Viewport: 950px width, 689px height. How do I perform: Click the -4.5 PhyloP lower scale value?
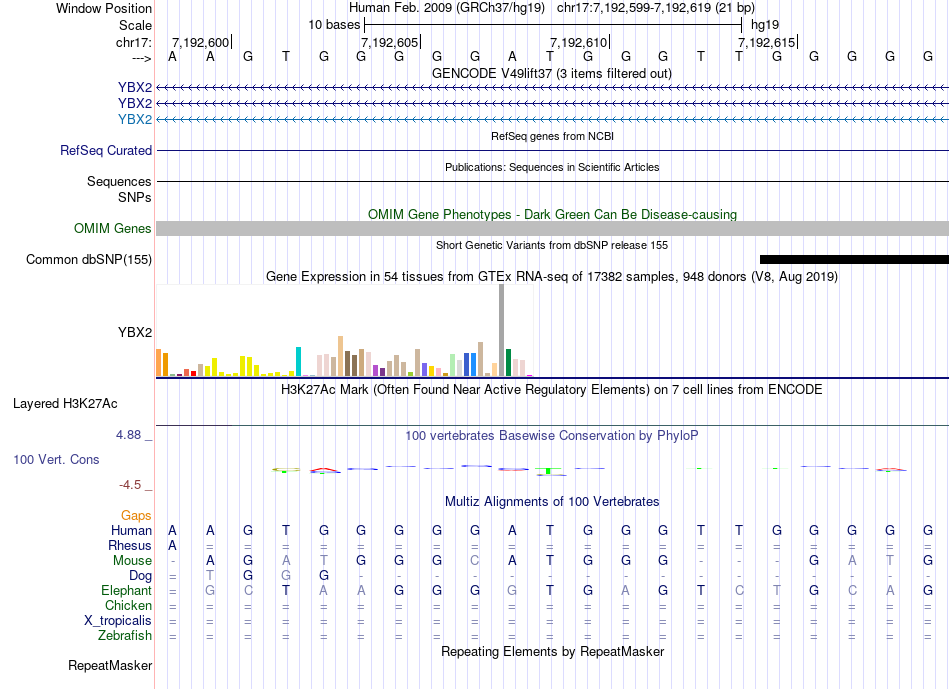130,485
